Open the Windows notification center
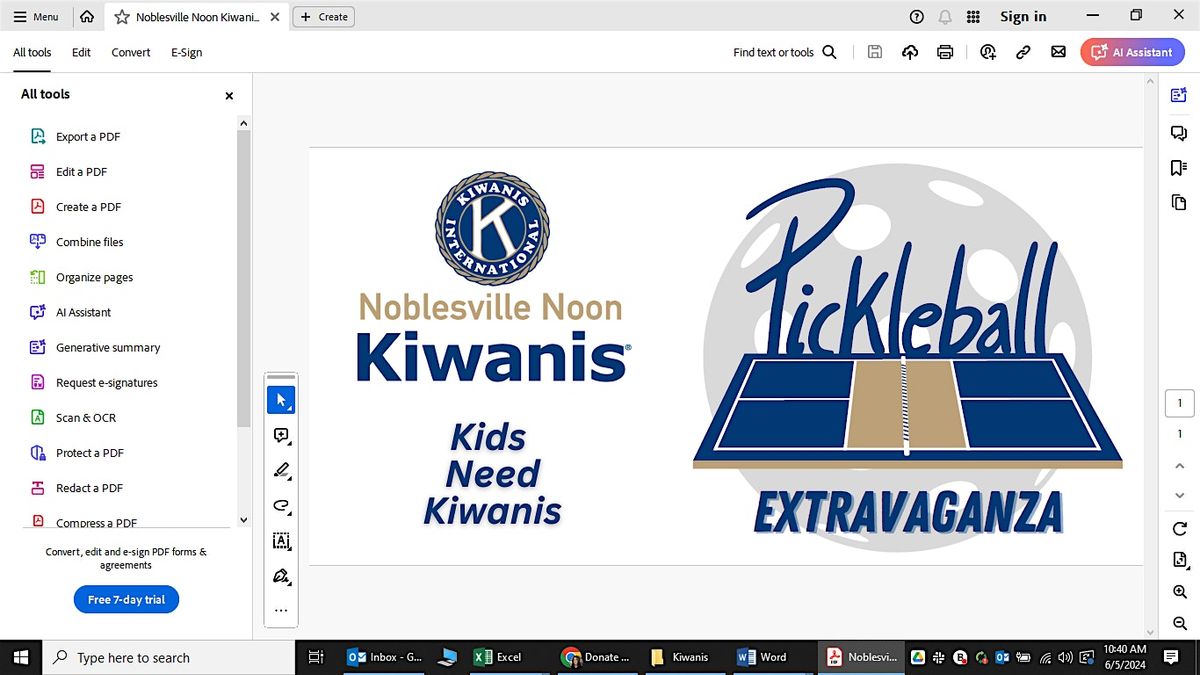 [1171, 657]
